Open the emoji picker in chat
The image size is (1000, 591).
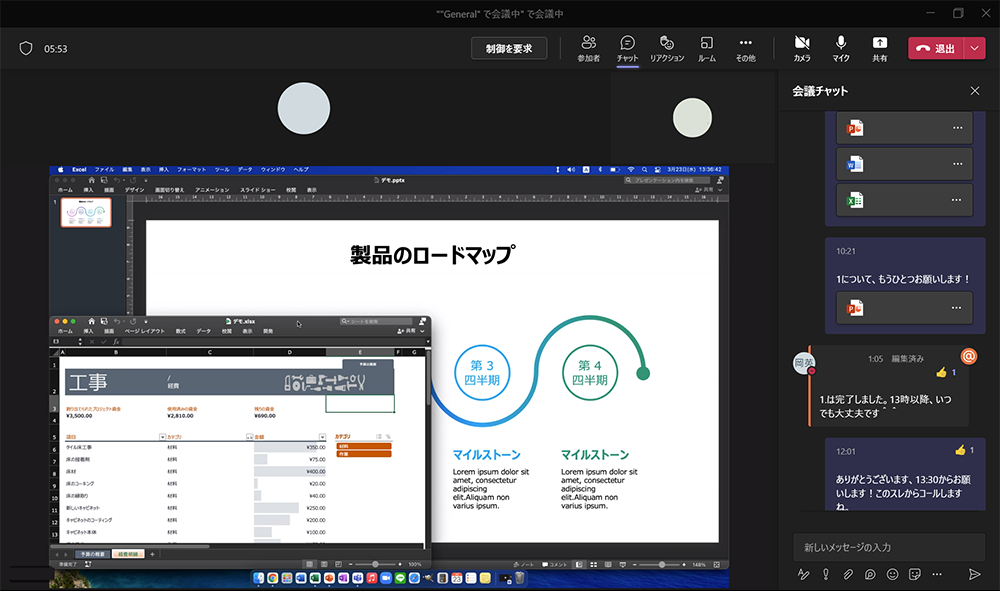[x=892, y=574]
